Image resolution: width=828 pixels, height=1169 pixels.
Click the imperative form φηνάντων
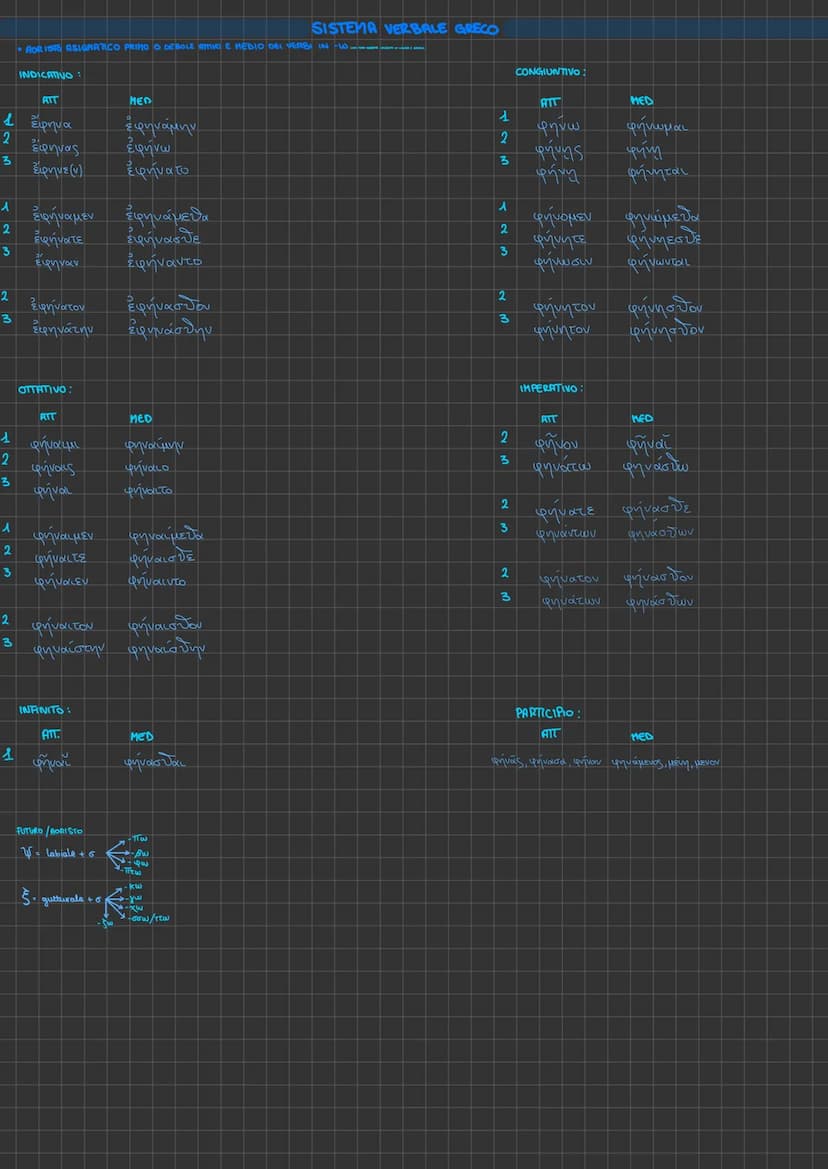(566, 534)
